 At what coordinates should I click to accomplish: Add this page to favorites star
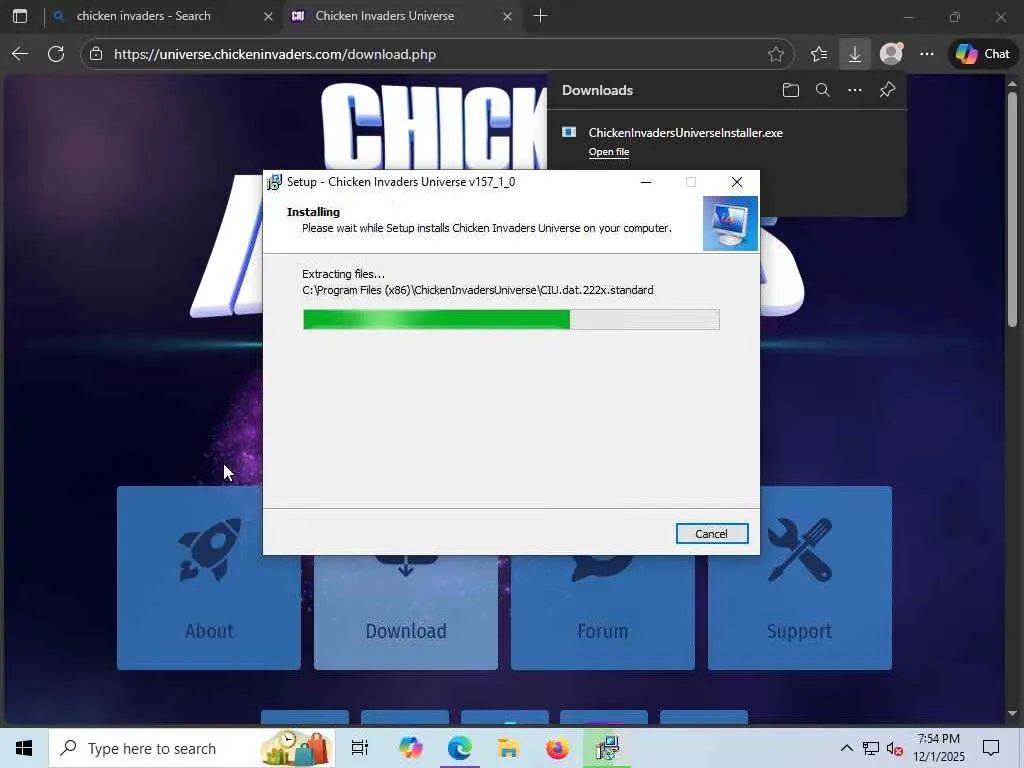pyautogui.click(x=776, y=54)
